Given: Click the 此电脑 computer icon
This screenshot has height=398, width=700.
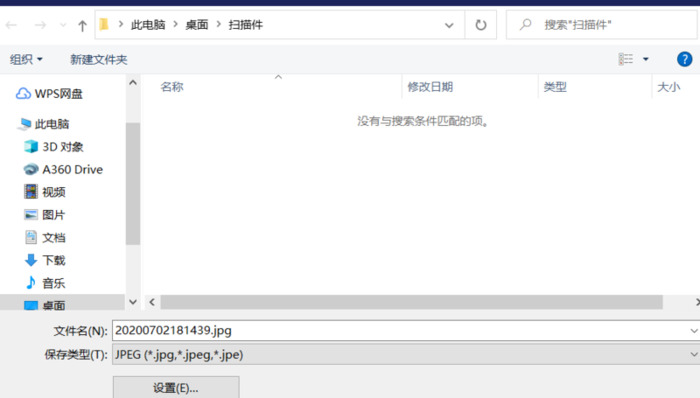Looking at the screenshot, I should click(x=25, y=124).
